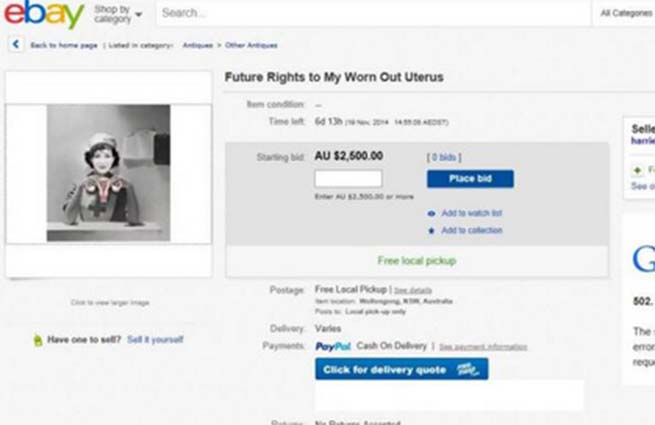Click the star icon for collection
Screen dimensions: 655x425
tap(431, 231)
